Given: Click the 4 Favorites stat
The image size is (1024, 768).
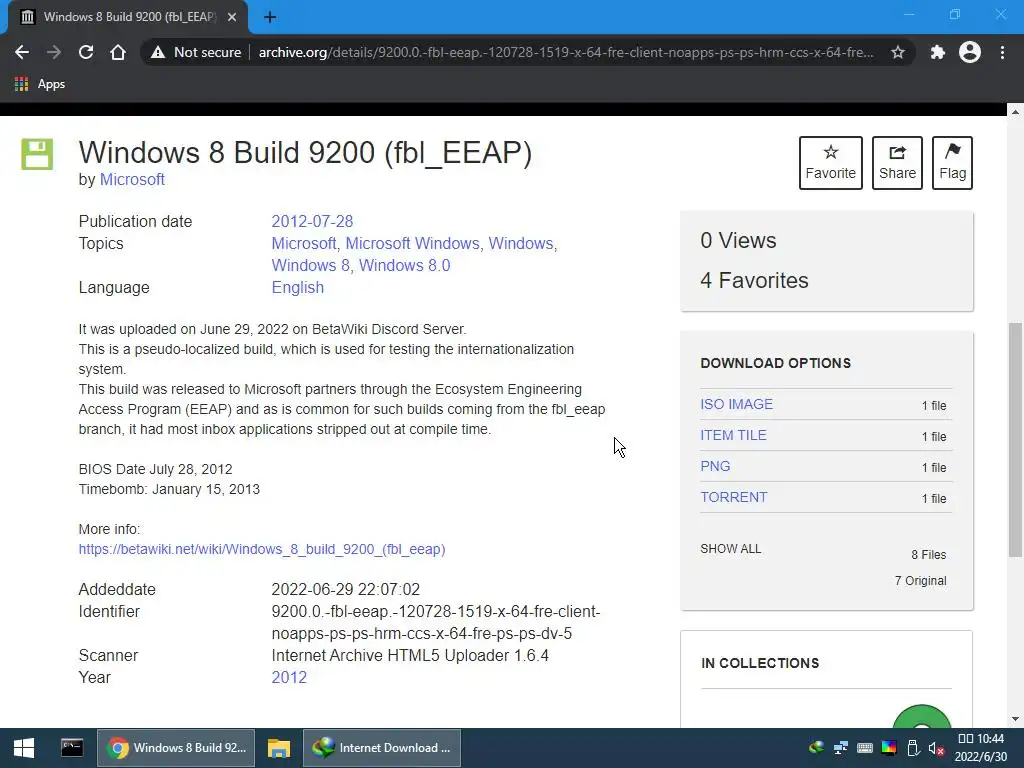Looking at the screenshot, I should click(x=754, y=280).
